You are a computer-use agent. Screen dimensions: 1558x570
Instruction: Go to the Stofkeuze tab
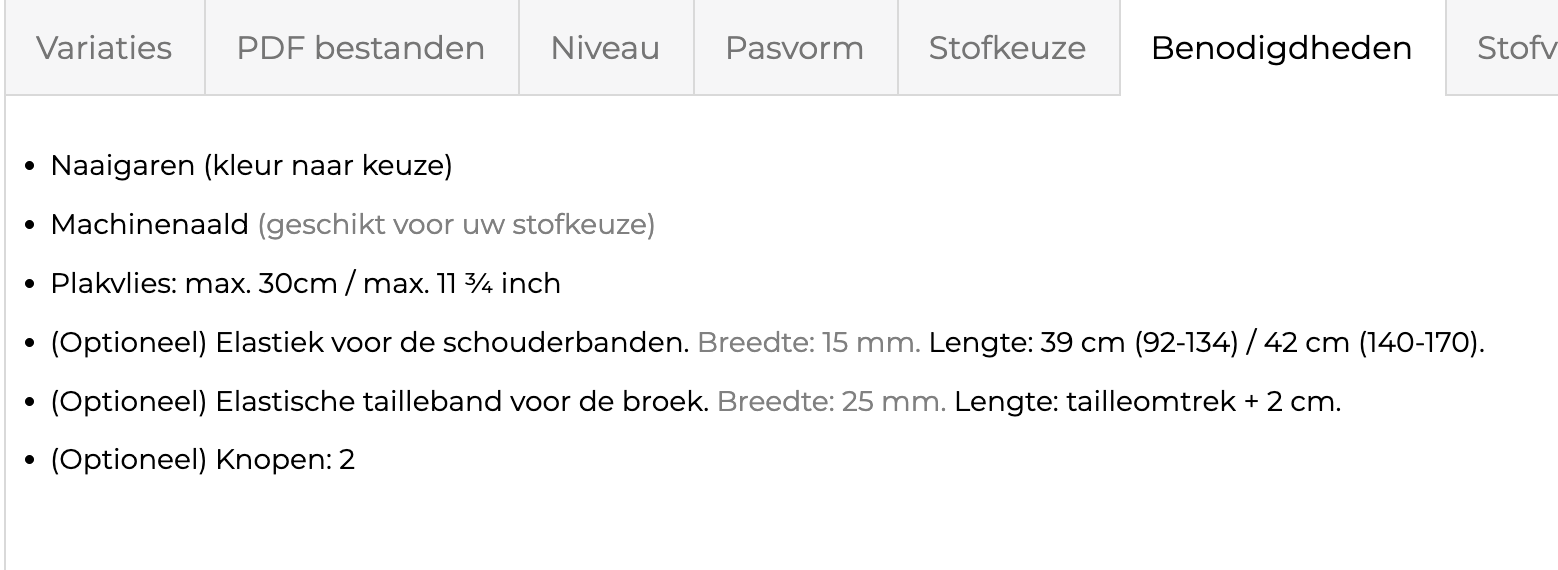(x=1007, y=48)
